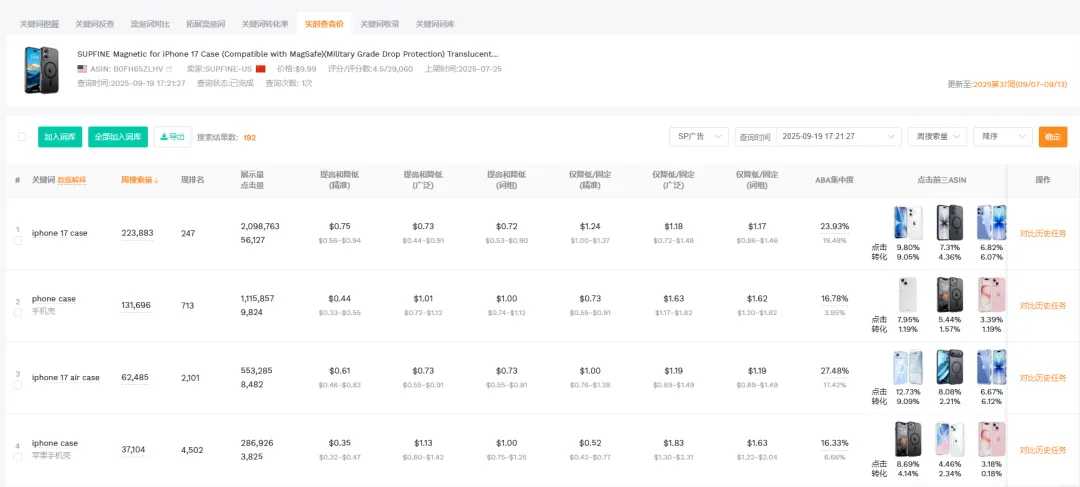Go to the 拓展流量词 tab

point(205,24)
